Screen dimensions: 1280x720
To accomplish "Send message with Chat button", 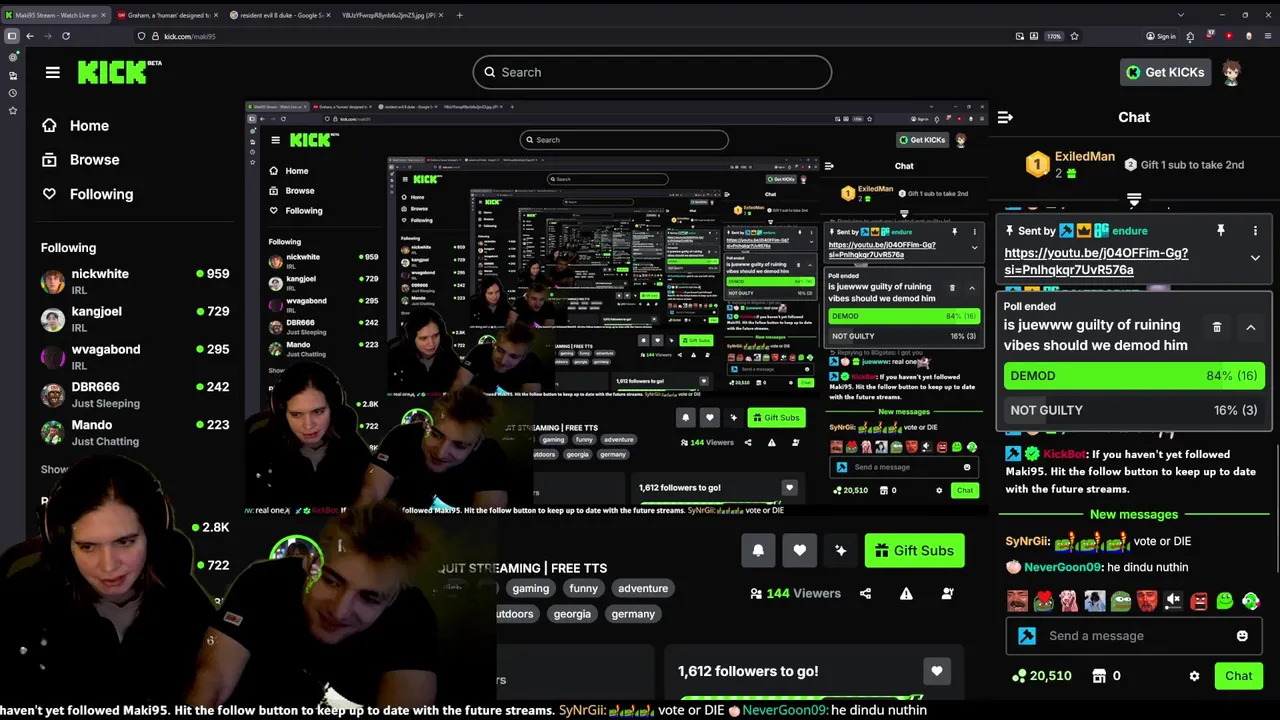I will tap(1239, 676).
